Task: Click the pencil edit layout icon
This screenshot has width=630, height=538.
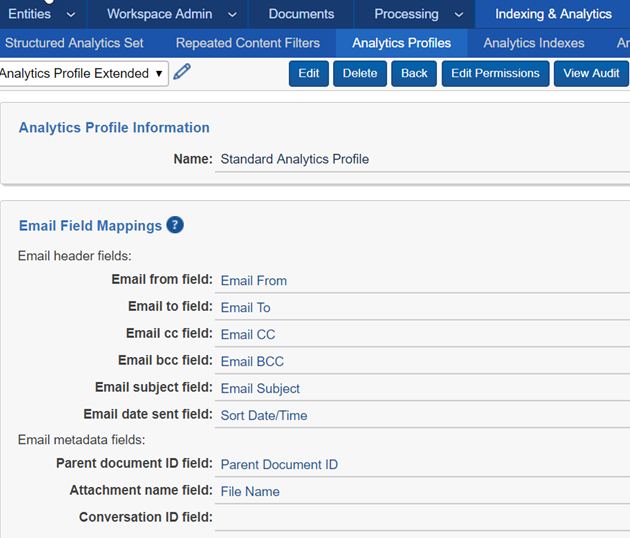Action: click(182, 72)
